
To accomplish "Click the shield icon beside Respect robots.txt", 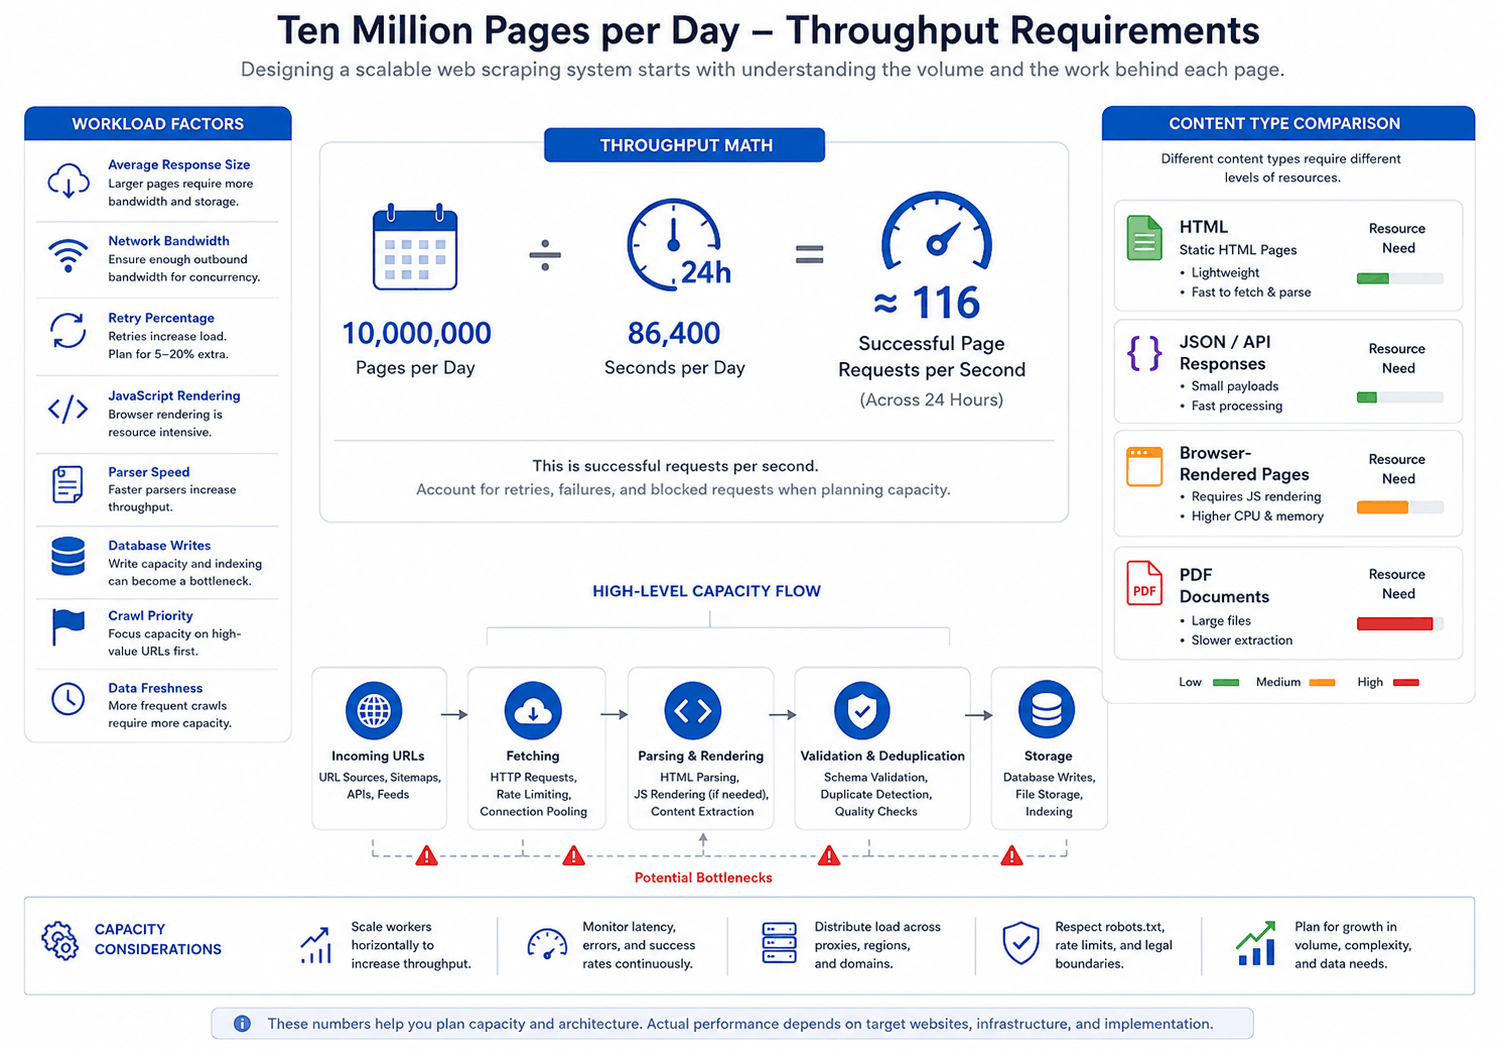I will (x=1020, y=943).
